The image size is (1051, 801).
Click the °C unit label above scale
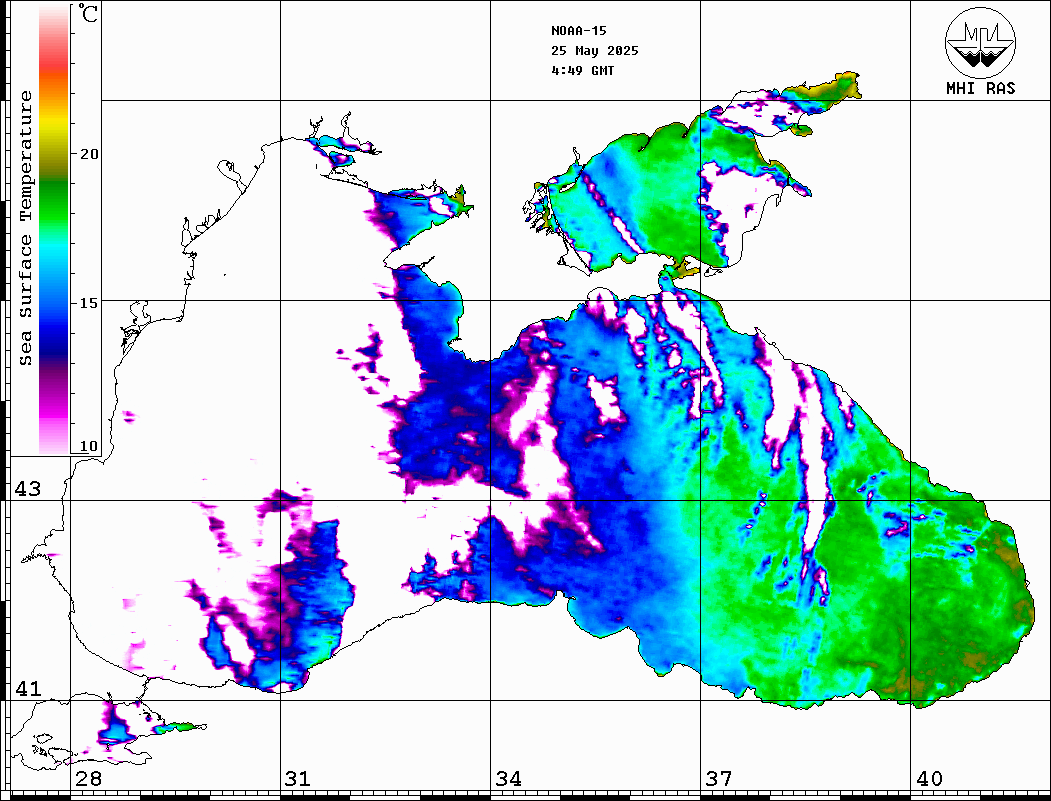[89, 15]
